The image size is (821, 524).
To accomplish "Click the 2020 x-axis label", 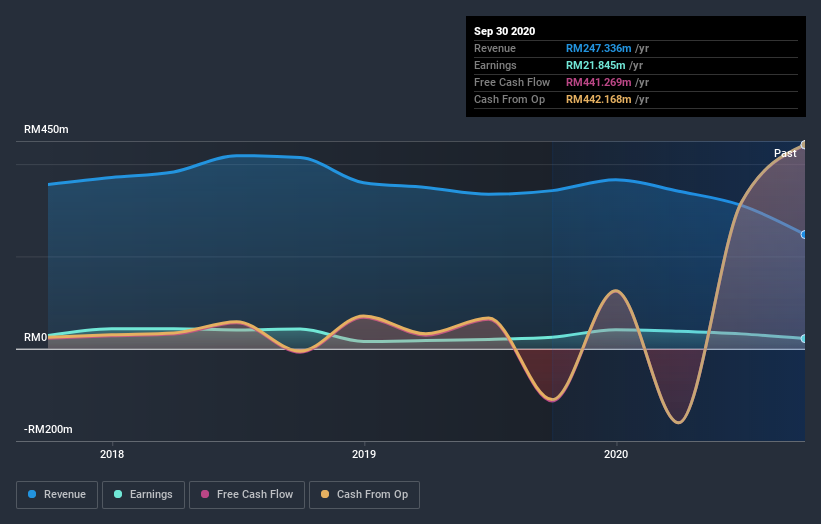I will coord(616,454).
